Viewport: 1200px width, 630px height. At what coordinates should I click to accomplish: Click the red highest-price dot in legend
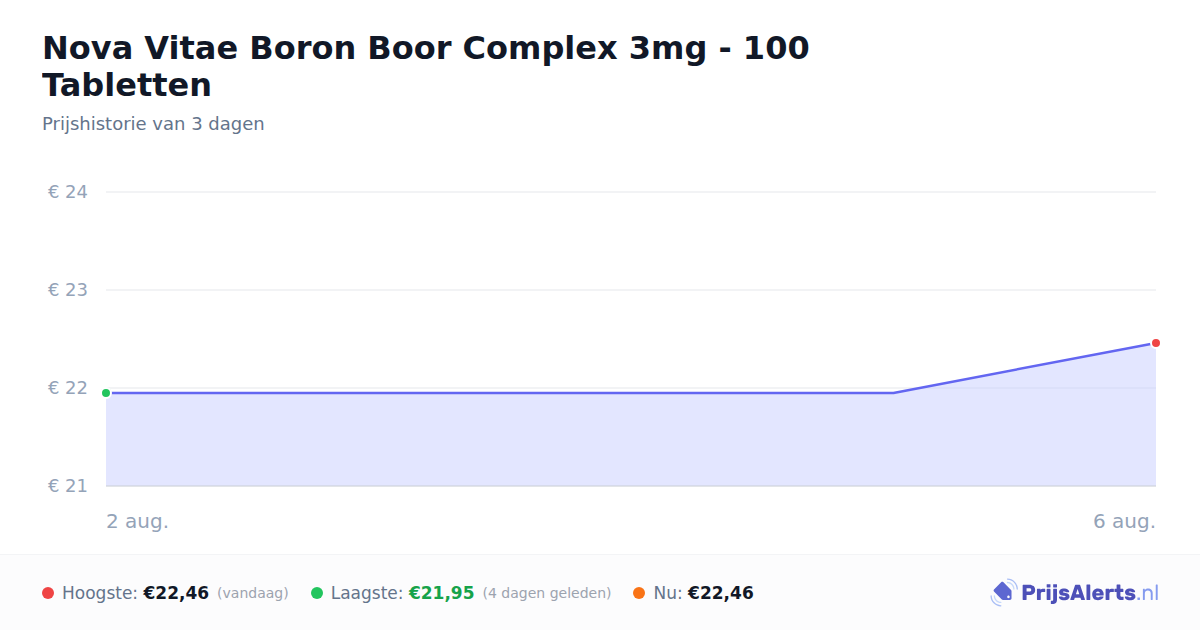pos(48,593)
